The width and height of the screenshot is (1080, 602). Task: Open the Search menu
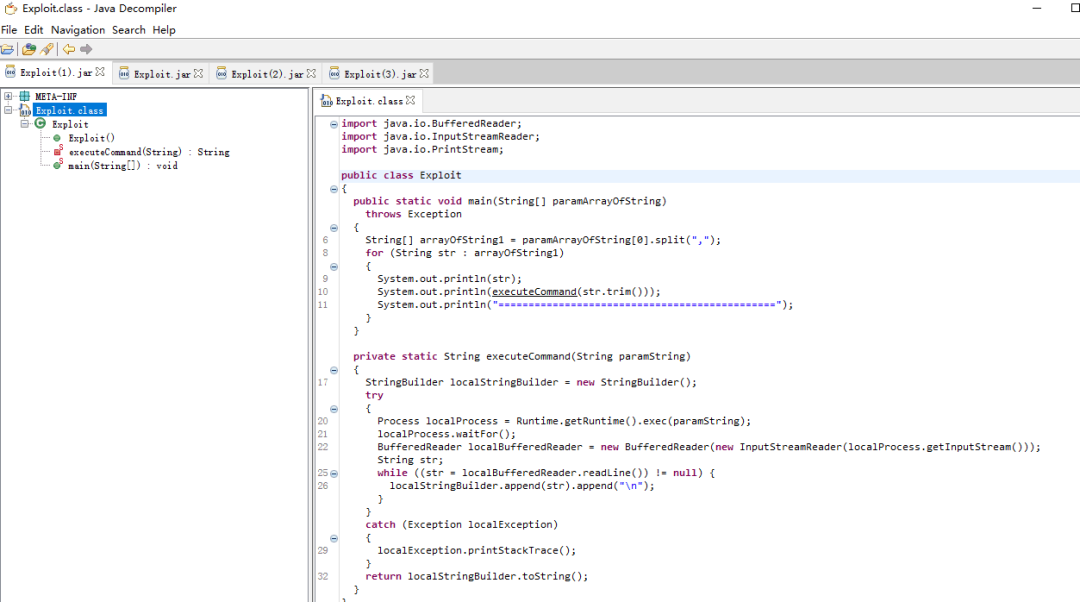129,30
